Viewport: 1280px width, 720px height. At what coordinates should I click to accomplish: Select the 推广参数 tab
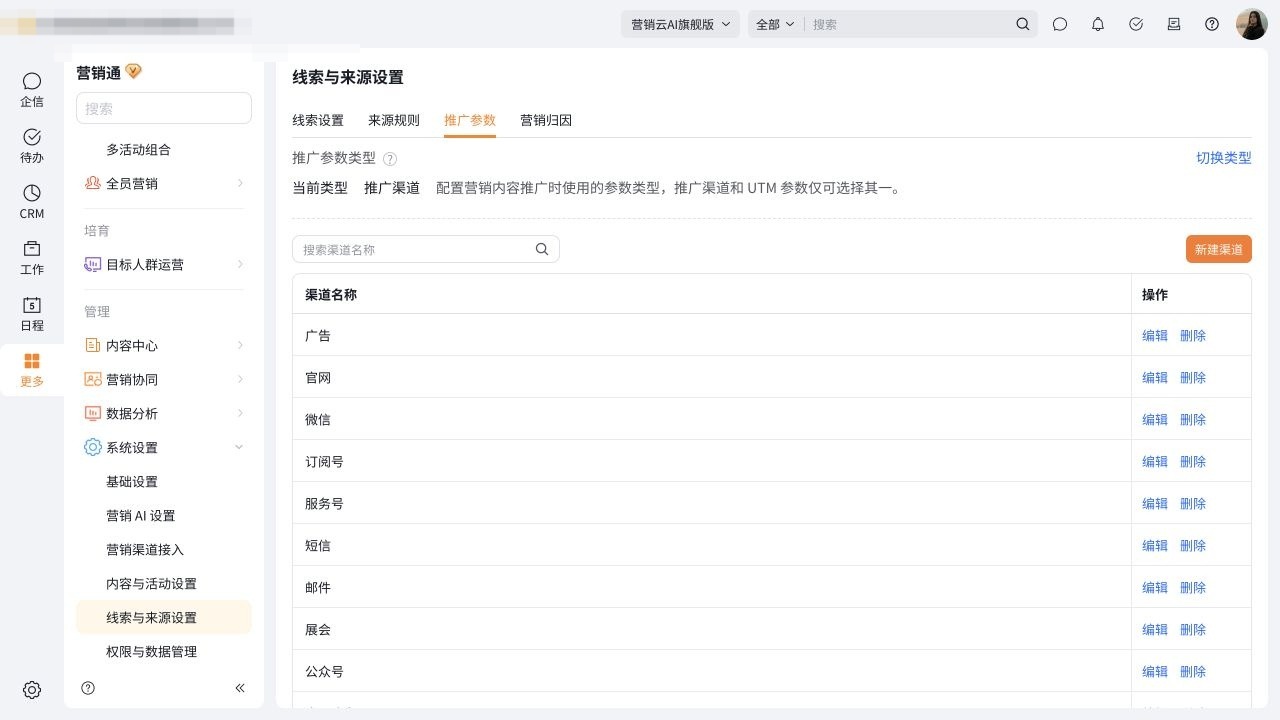(x=470, y=120)
